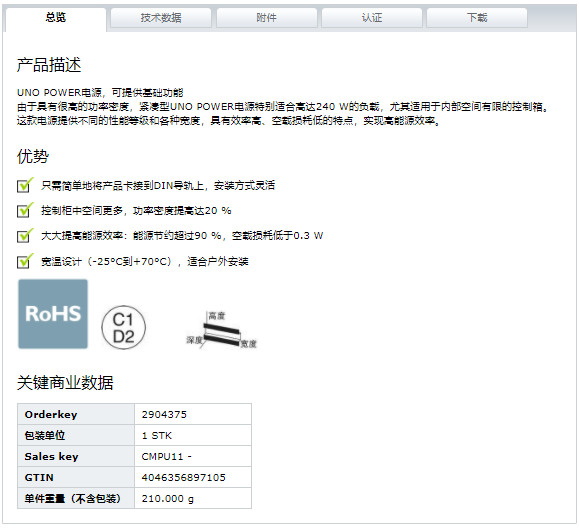Click the description line about 空载损耗低的特点
This screenshot has width=579, height=529.
228,121
